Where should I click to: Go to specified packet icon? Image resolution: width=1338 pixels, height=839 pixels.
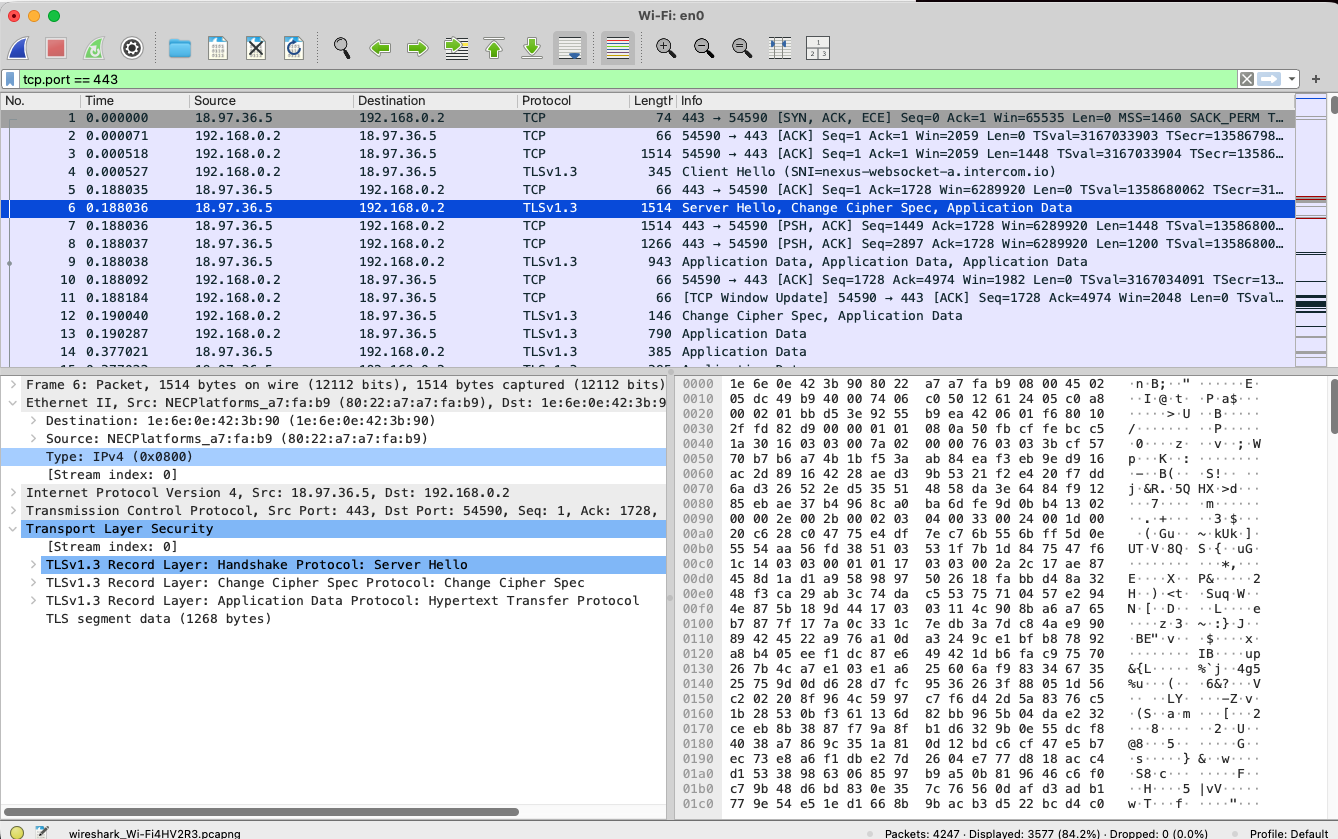click(456, 48)
